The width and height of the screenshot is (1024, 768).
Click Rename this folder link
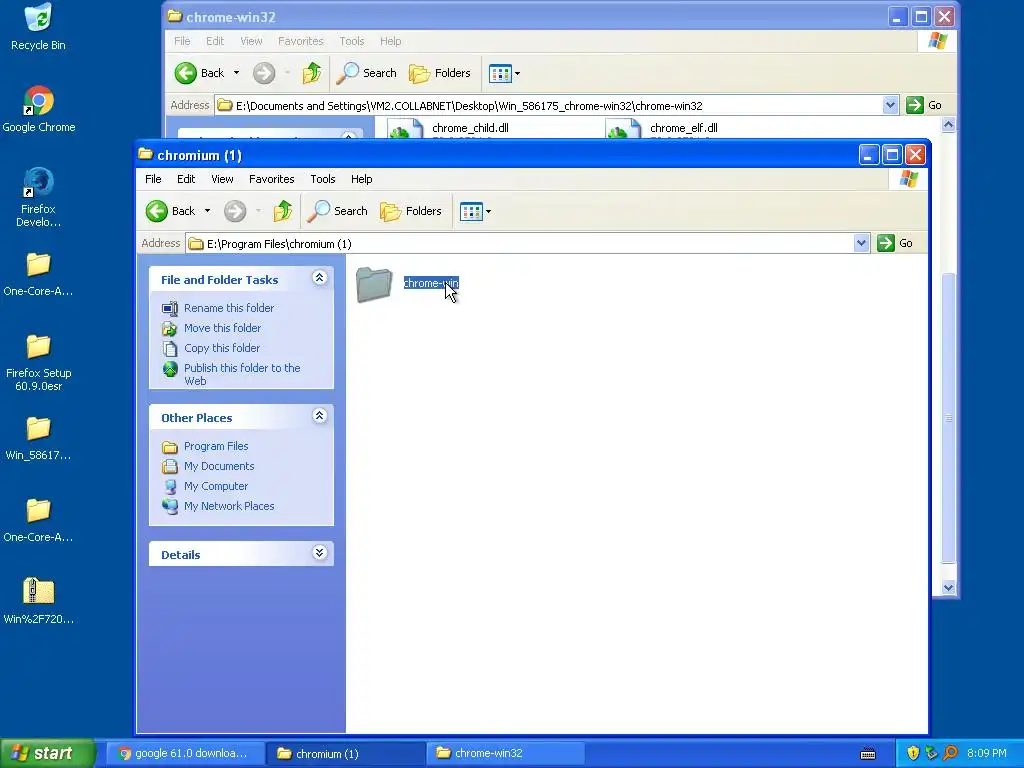click(229, 308)
